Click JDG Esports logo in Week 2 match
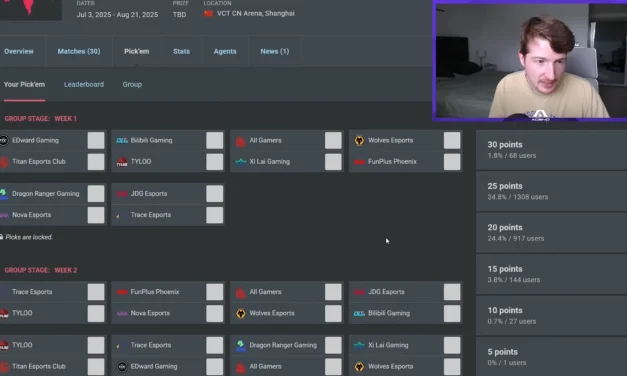The image size is (627, 376). pyautogui.click(x=359, y=292)
